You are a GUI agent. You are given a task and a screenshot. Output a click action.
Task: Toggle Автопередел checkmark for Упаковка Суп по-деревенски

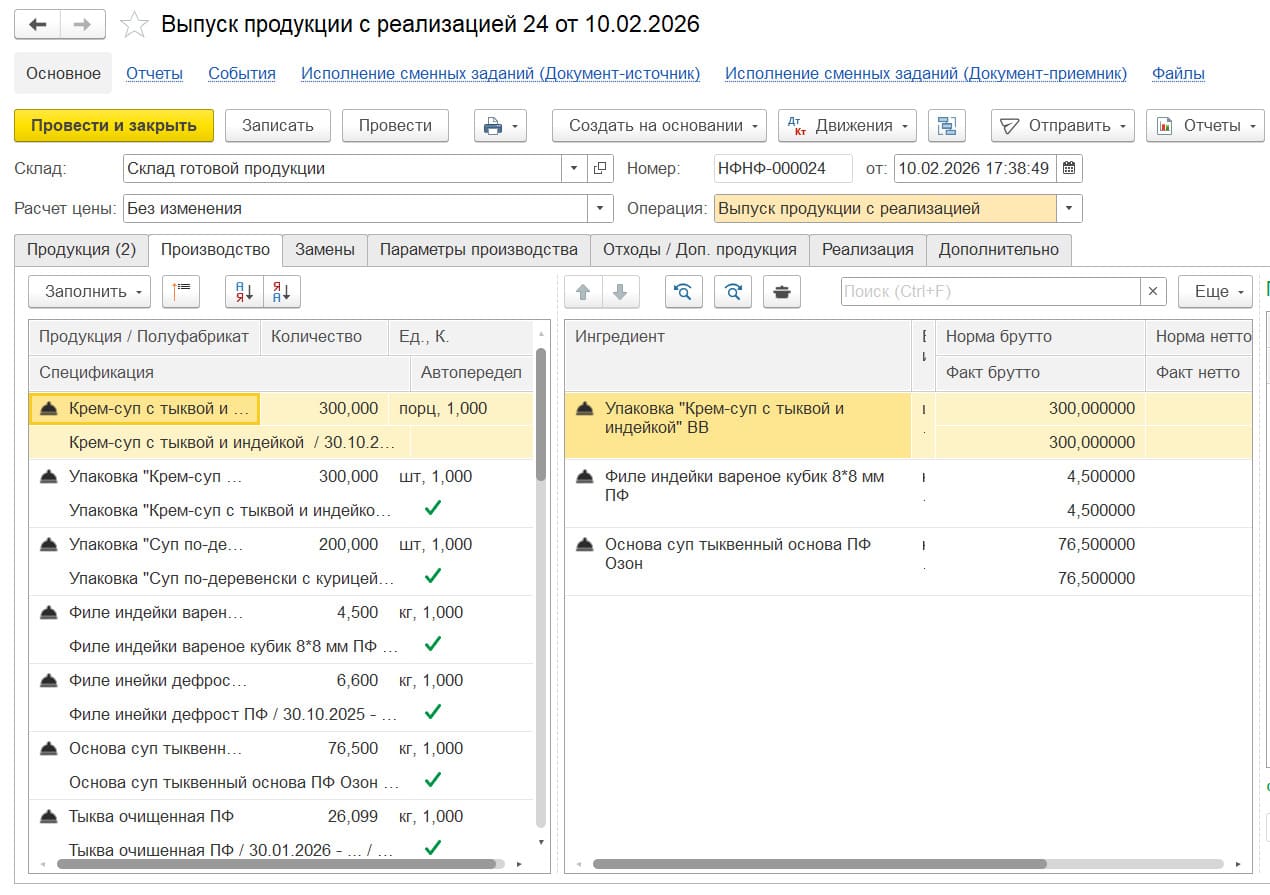[x=433, y=576]
